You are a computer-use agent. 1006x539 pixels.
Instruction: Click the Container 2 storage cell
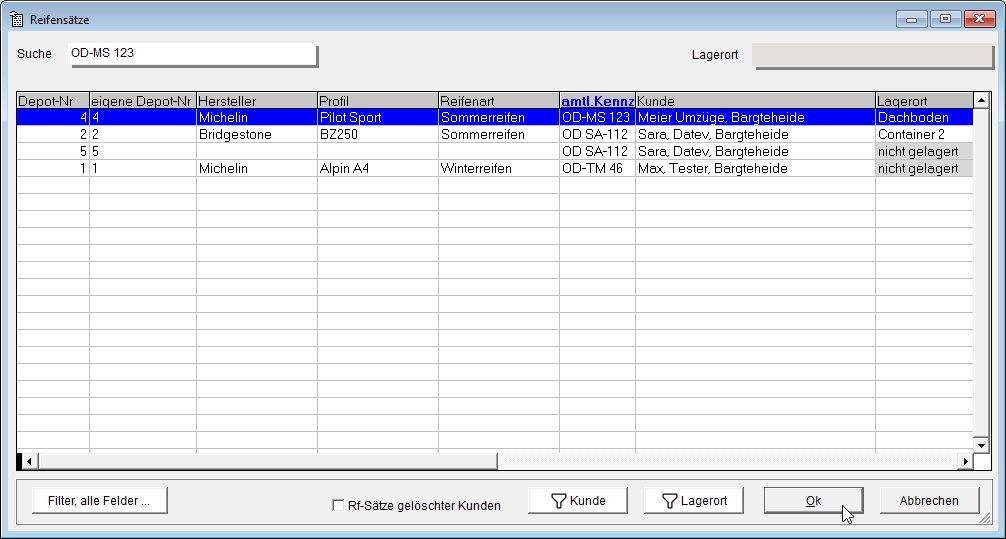pyautogui.click(x=924, y=135)
